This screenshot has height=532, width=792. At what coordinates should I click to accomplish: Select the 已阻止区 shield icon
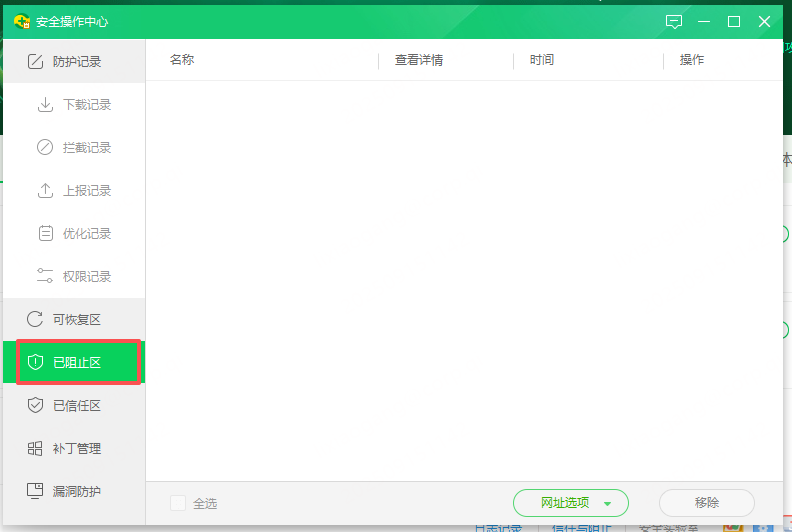35,362
